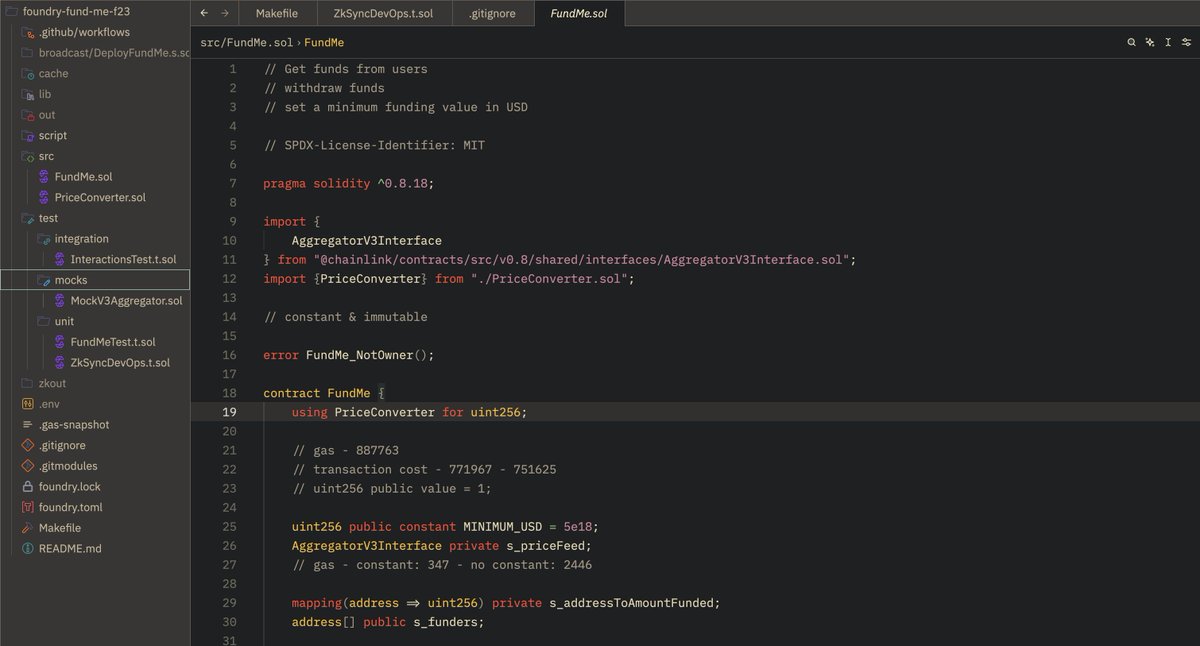The image size is (1200, 646).
Task: Click the lines icon of .gas-snapshot
Action: (28, 425)
